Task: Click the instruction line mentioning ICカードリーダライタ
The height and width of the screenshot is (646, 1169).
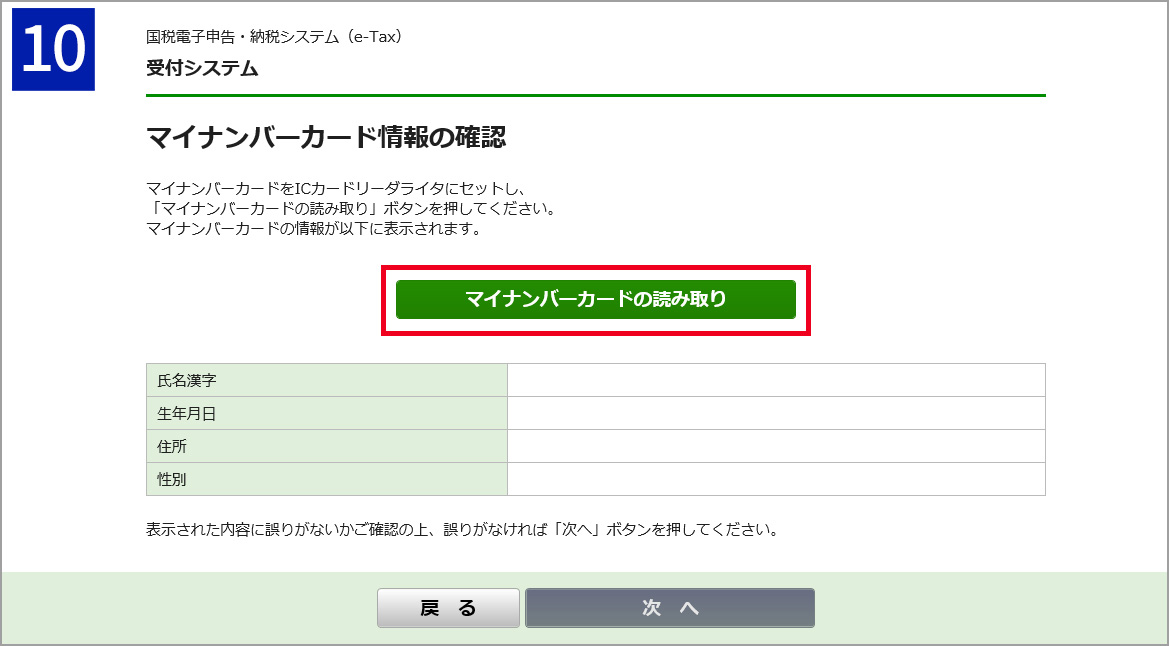Action: [336, 189]
